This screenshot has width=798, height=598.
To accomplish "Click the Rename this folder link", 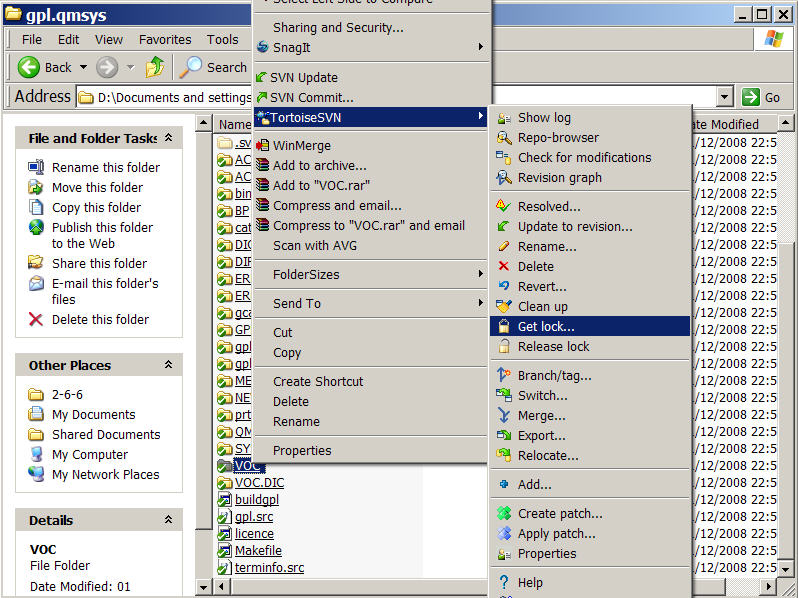I will click(105, 168).
